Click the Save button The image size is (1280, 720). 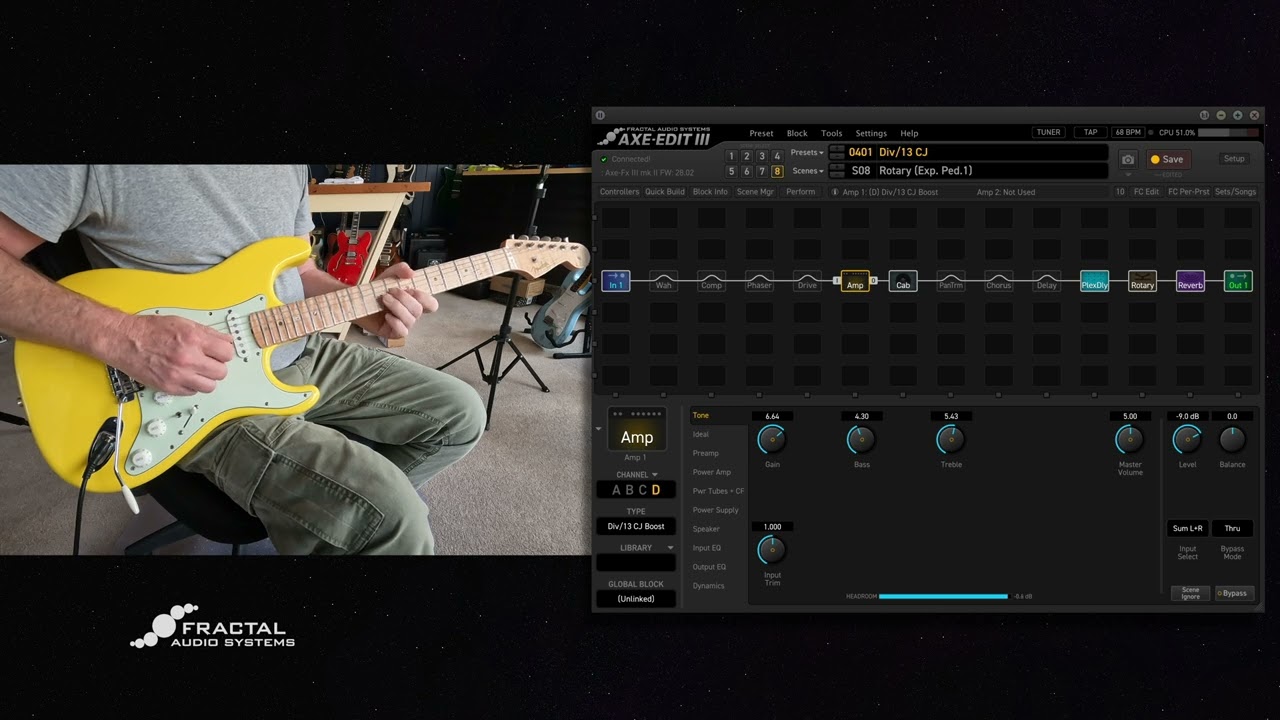coord(1167,159)
